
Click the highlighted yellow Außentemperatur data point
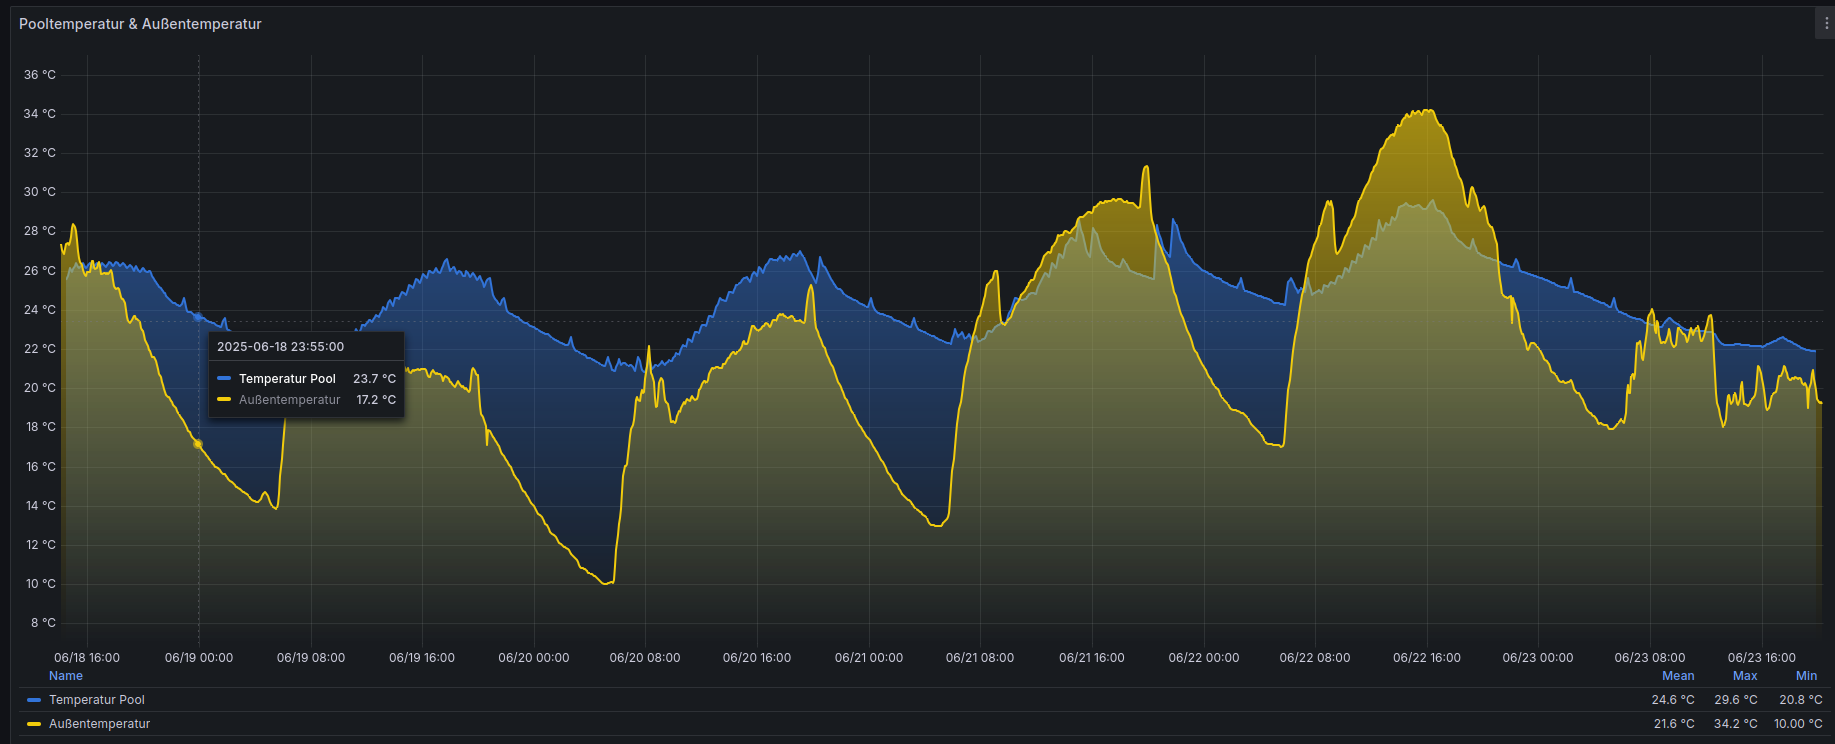tap(198, 444)
